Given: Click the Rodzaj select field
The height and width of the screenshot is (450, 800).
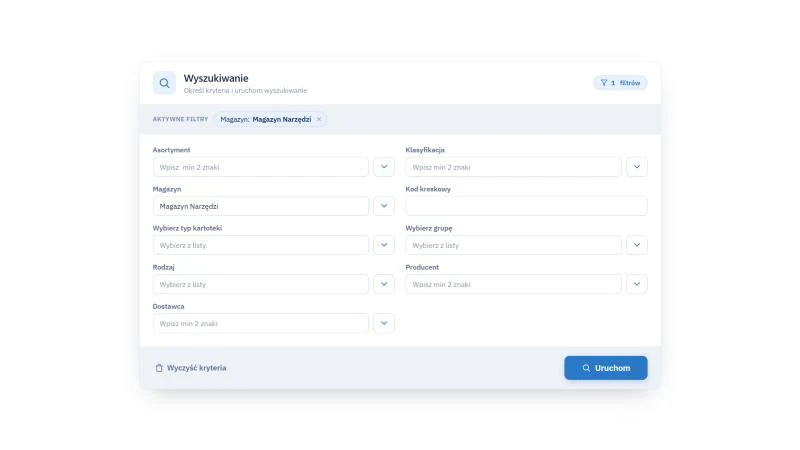Looking at the screenshot, I should tap(260, 284).
